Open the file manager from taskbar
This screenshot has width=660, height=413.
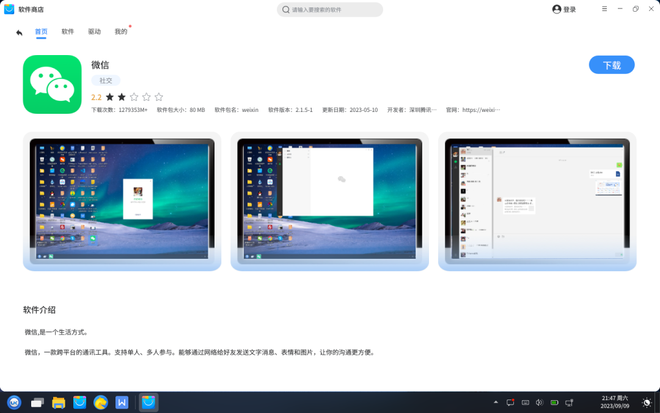[x=58, y=402]
